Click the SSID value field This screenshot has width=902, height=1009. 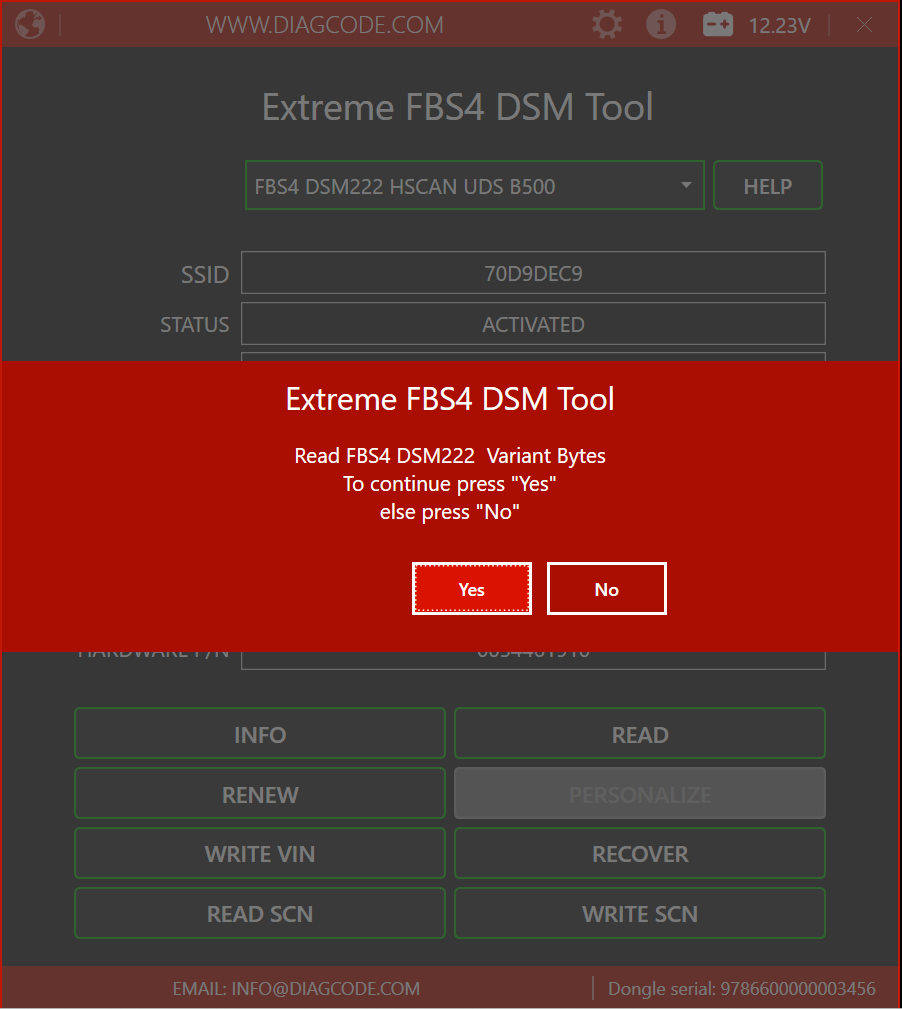click(533, 273)
